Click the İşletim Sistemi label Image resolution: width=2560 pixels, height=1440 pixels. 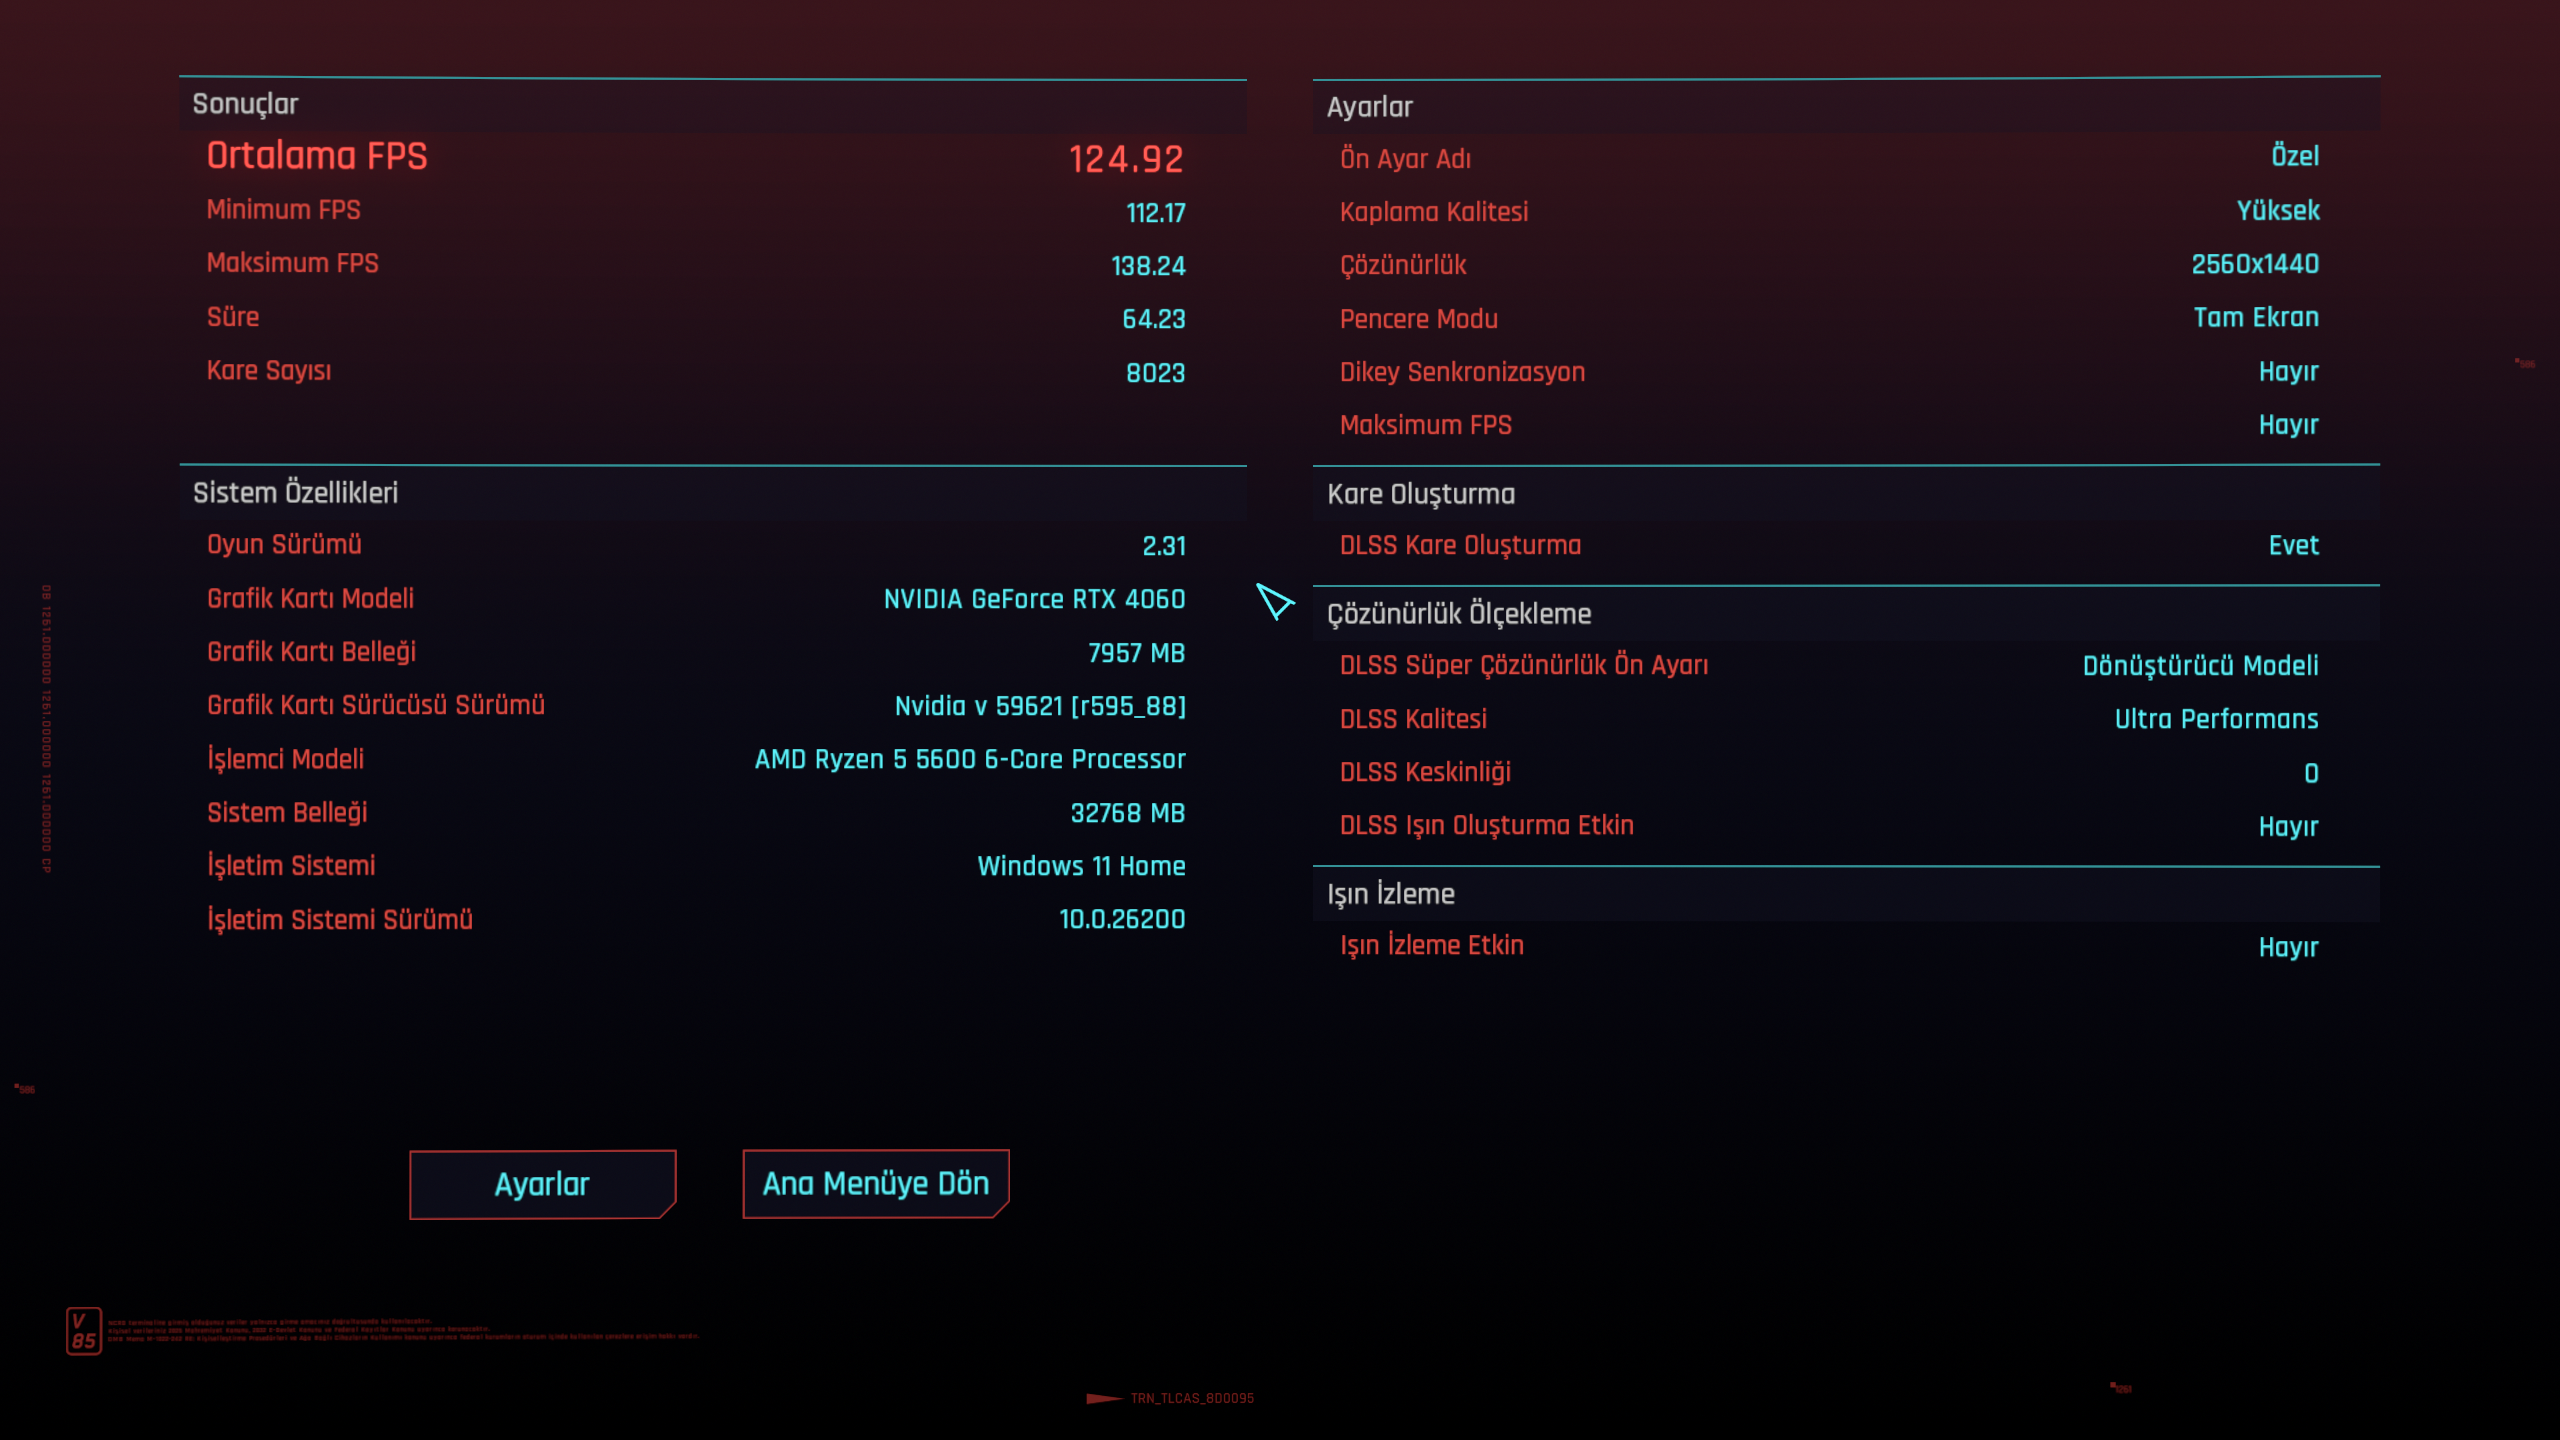[x=291, y=866]
